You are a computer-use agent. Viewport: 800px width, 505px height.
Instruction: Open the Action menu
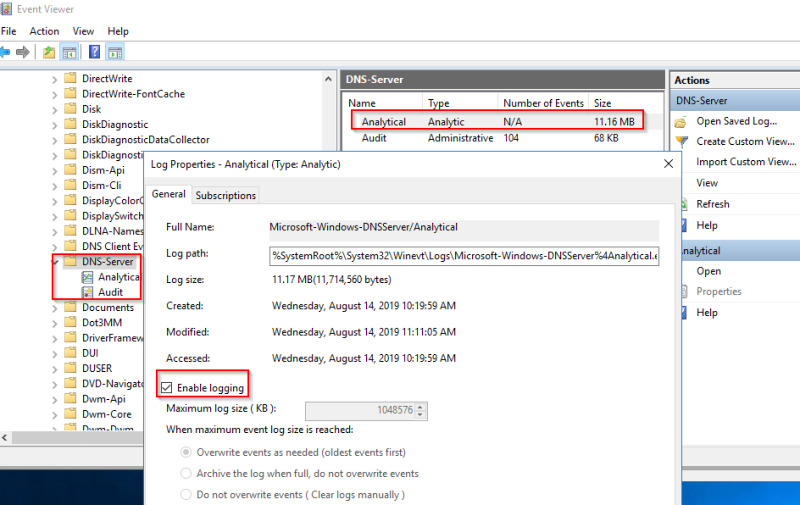[x=44, y=31]
